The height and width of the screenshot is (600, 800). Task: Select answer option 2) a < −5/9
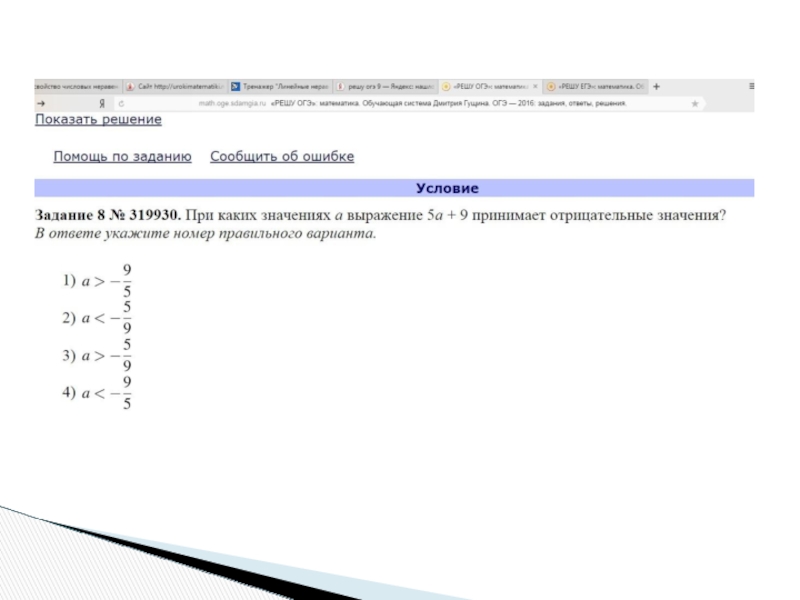[x=97, y=318]
